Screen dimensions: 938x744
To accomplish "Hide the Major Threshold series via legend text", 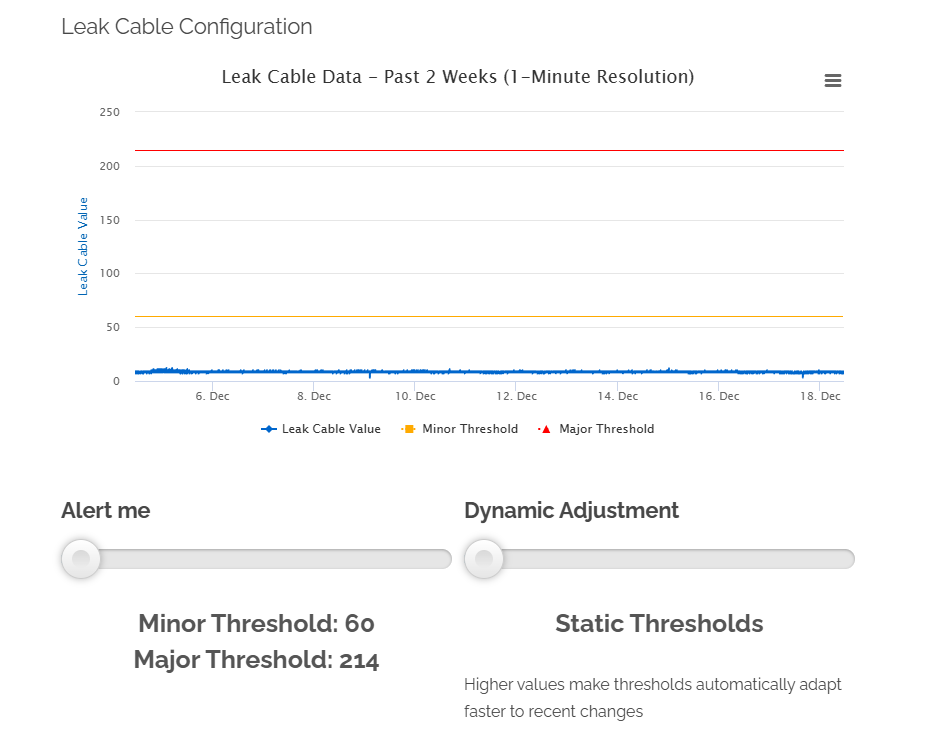I will tap(606, 429).
